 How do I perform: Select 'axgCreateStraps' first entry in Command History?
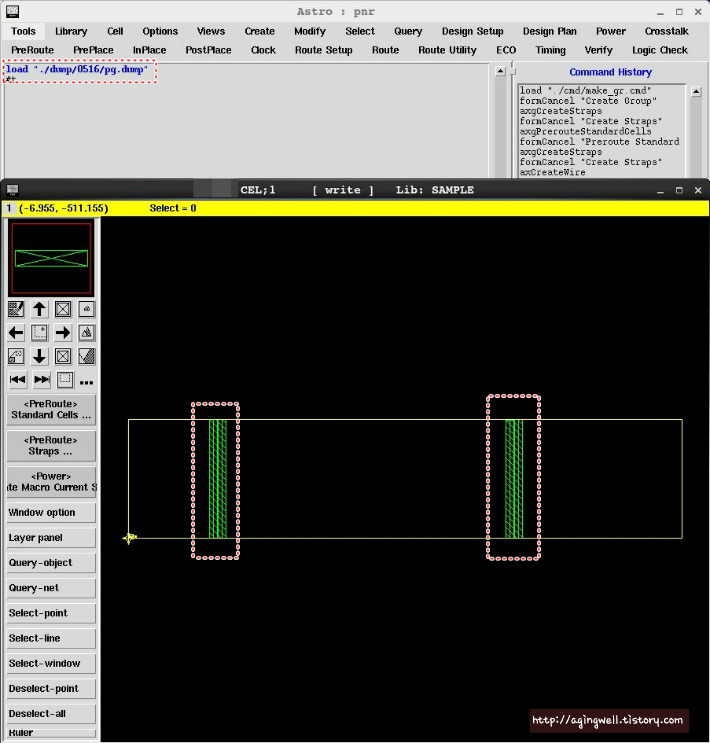click(x=561, y=111)
